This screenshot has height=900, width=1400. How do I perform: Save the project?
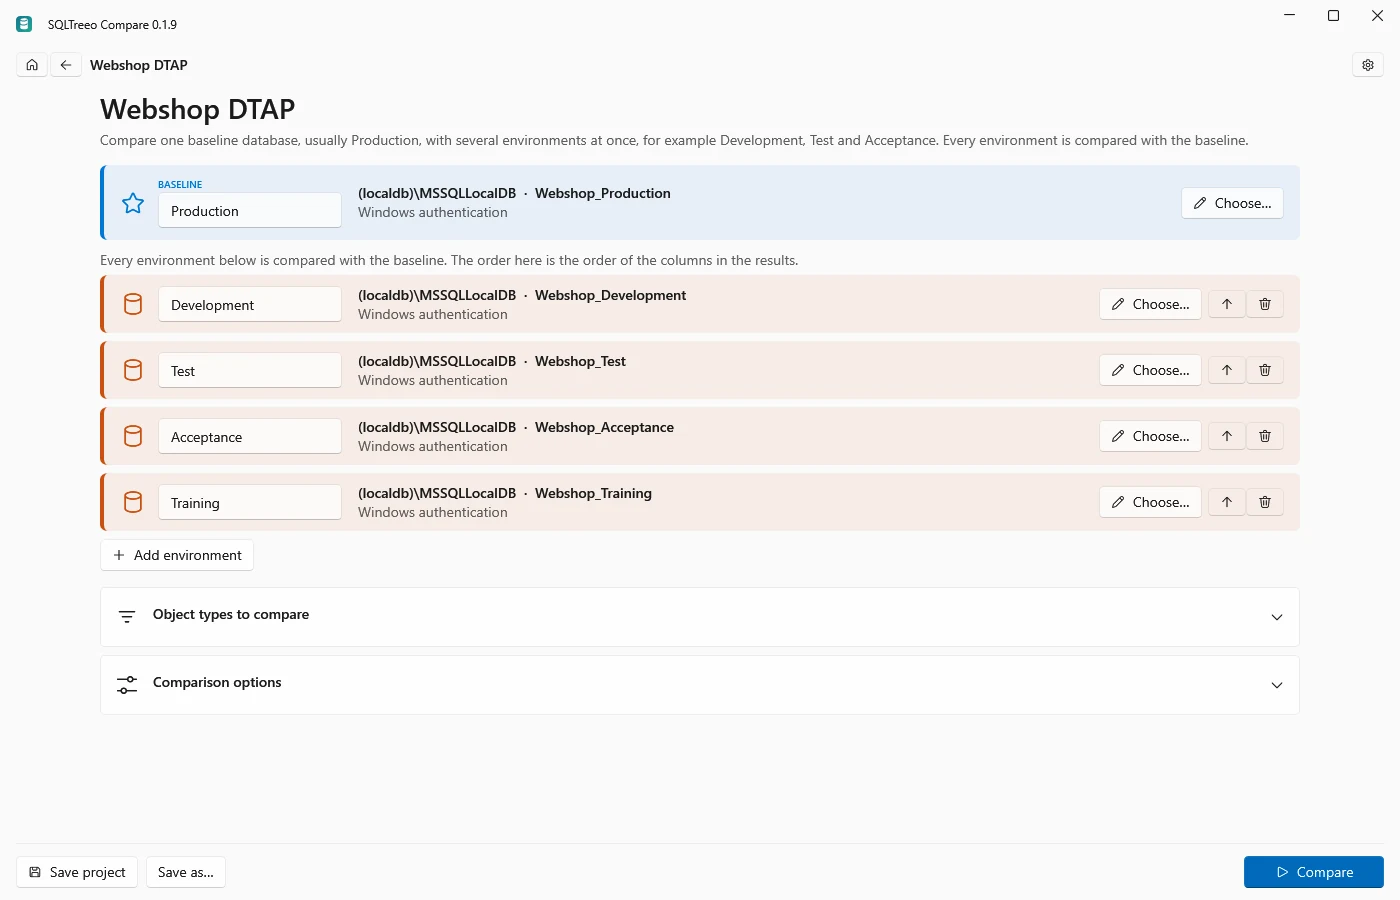point(77,872)
